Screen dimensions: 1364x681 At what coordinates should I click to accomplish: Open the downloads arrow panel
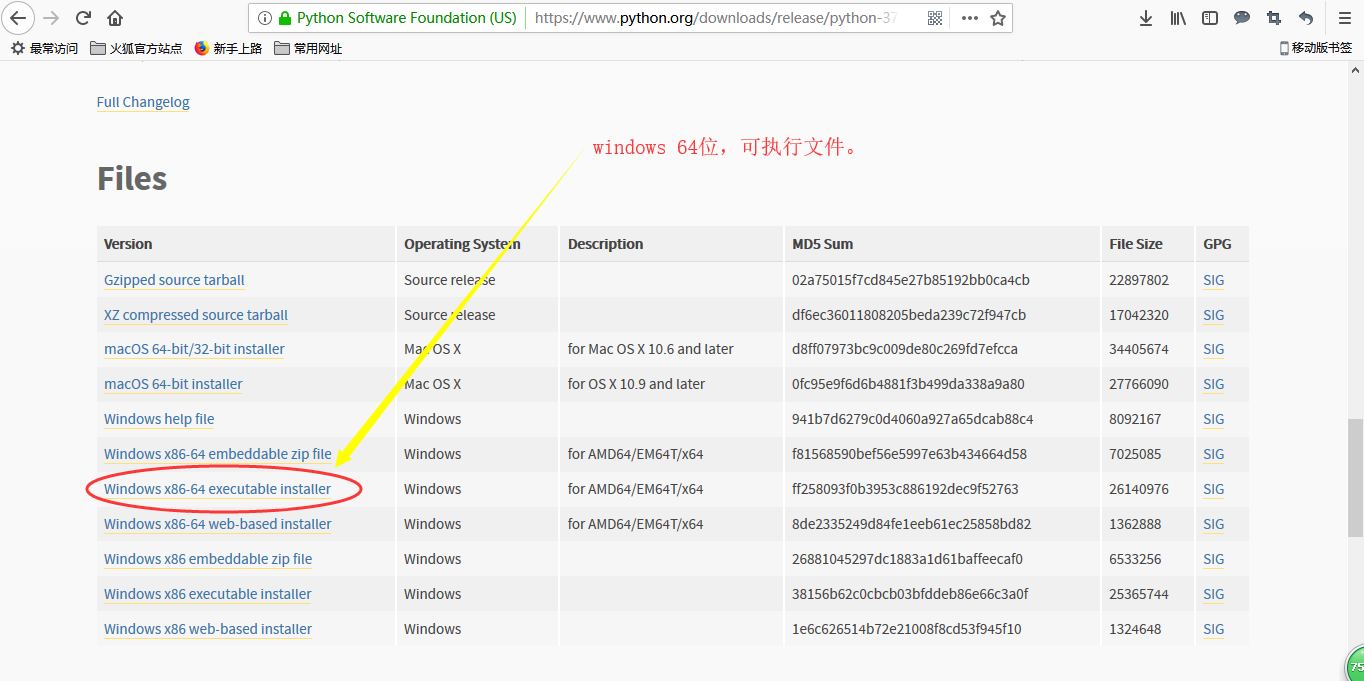(1146, 18)
